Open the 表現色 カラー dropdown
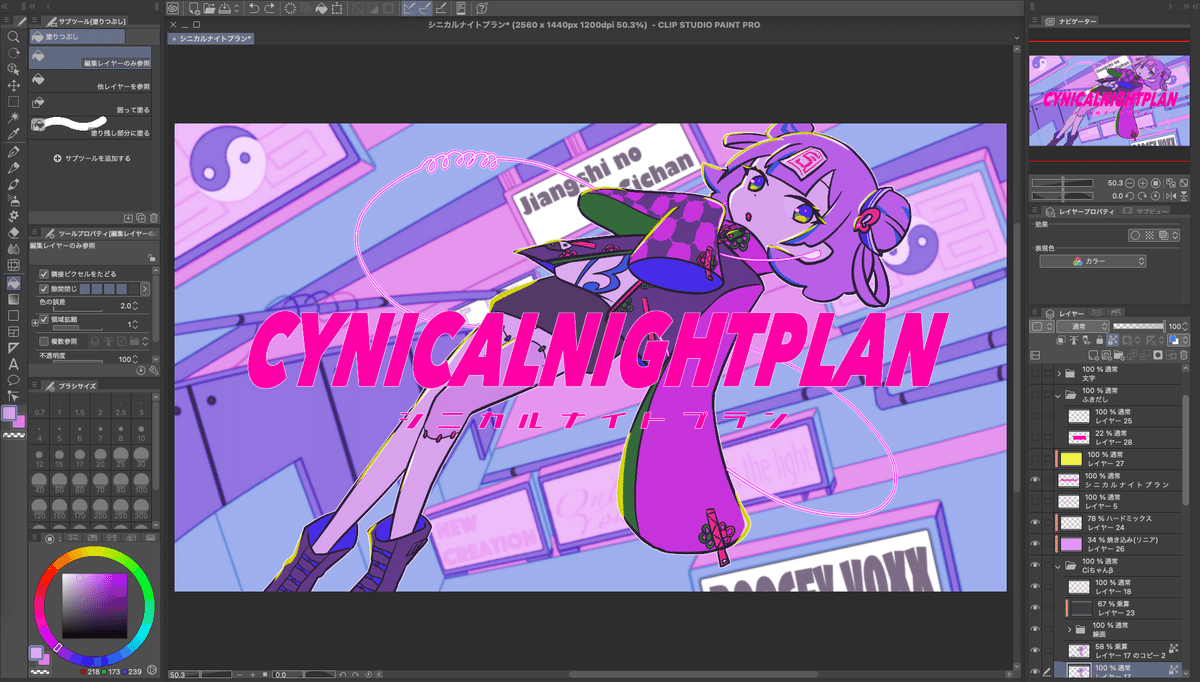1200x682 pixels. (x=1091, y=261)
